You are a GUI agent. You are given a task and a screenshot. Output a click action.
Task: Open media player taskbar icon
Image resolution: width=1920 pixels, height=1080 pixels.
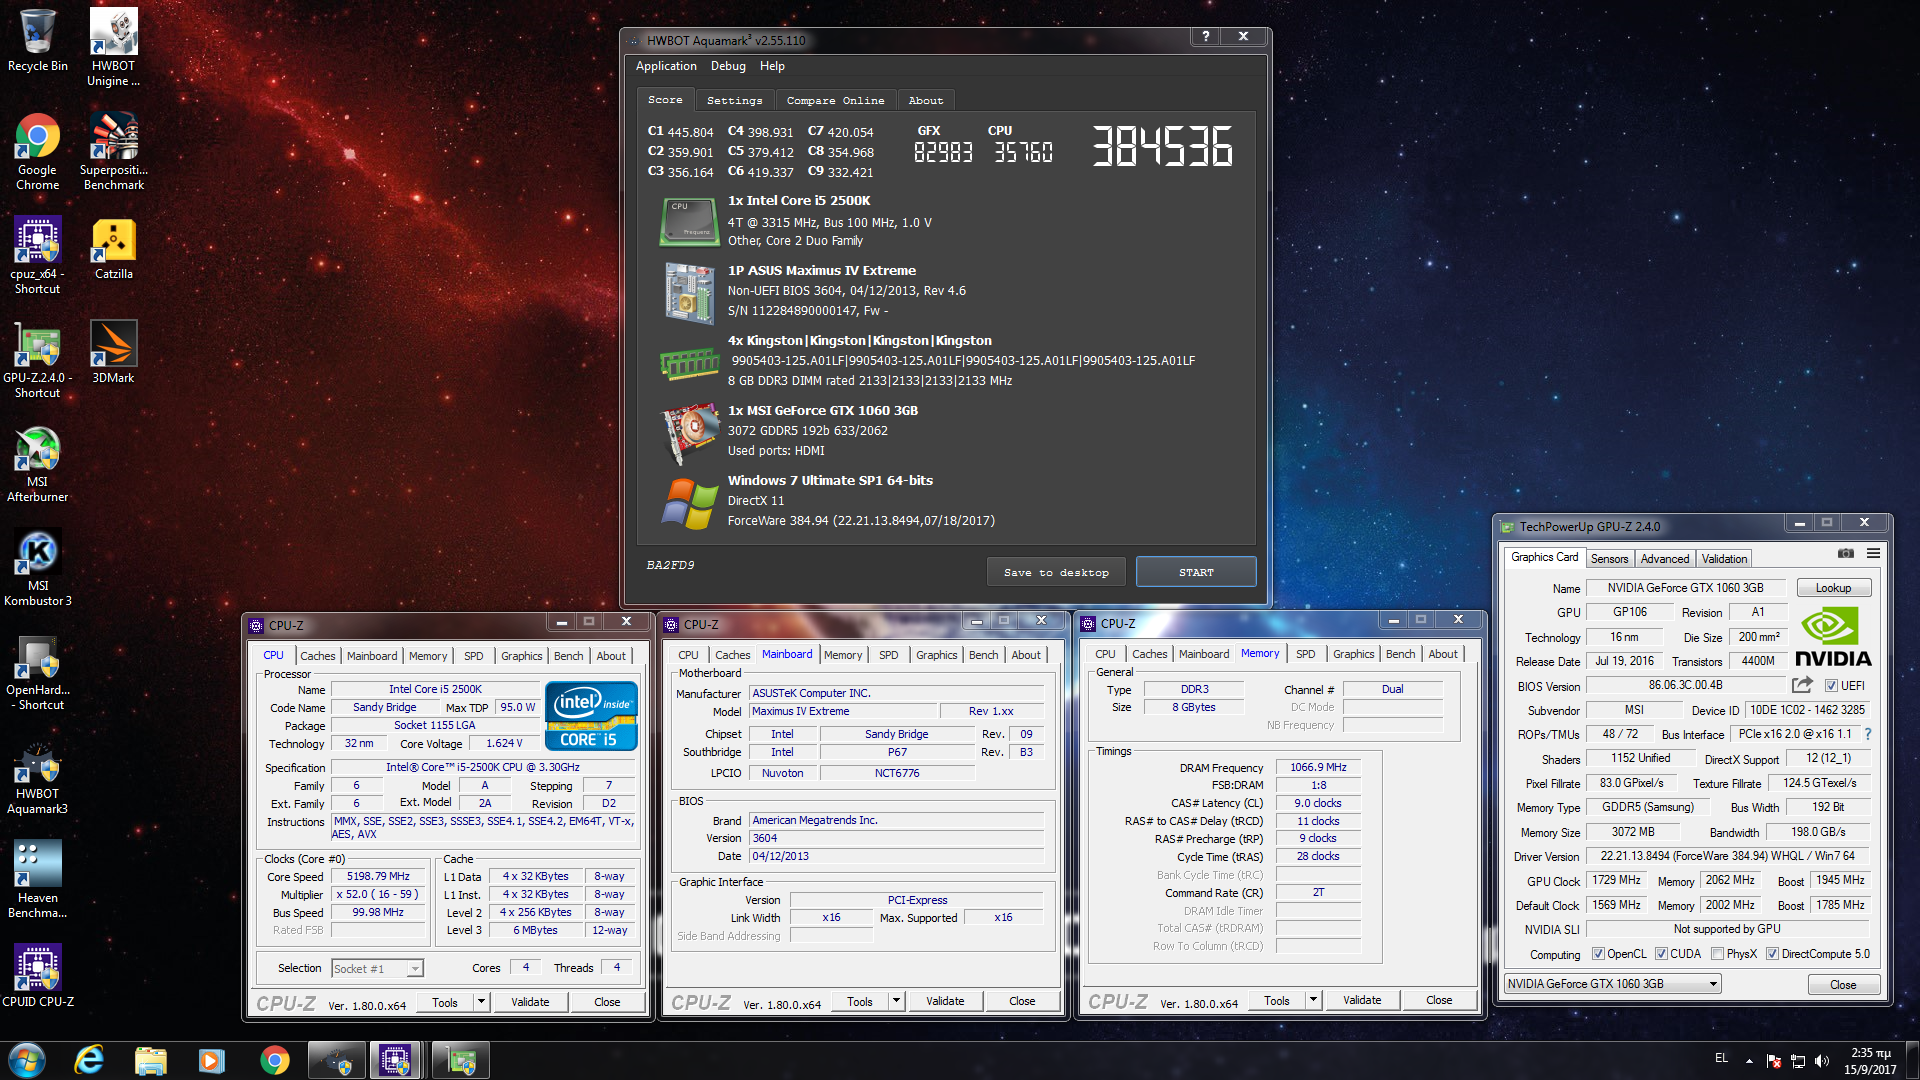pyautogui.click(x=212, y=1060)
